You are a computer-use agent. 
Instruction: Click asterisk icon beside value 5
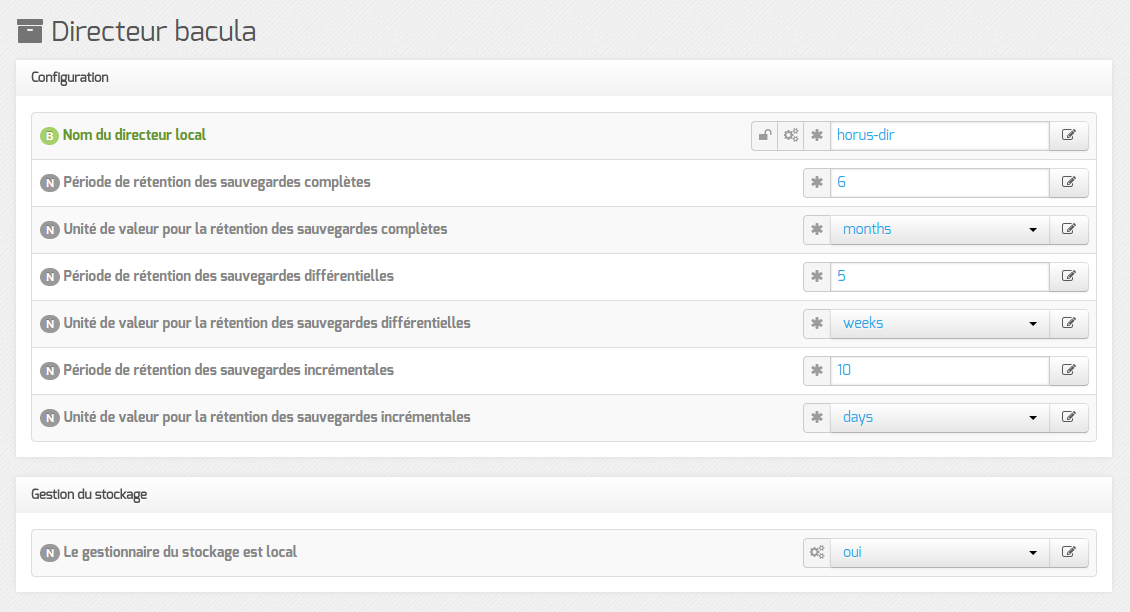tap(817, 276)
